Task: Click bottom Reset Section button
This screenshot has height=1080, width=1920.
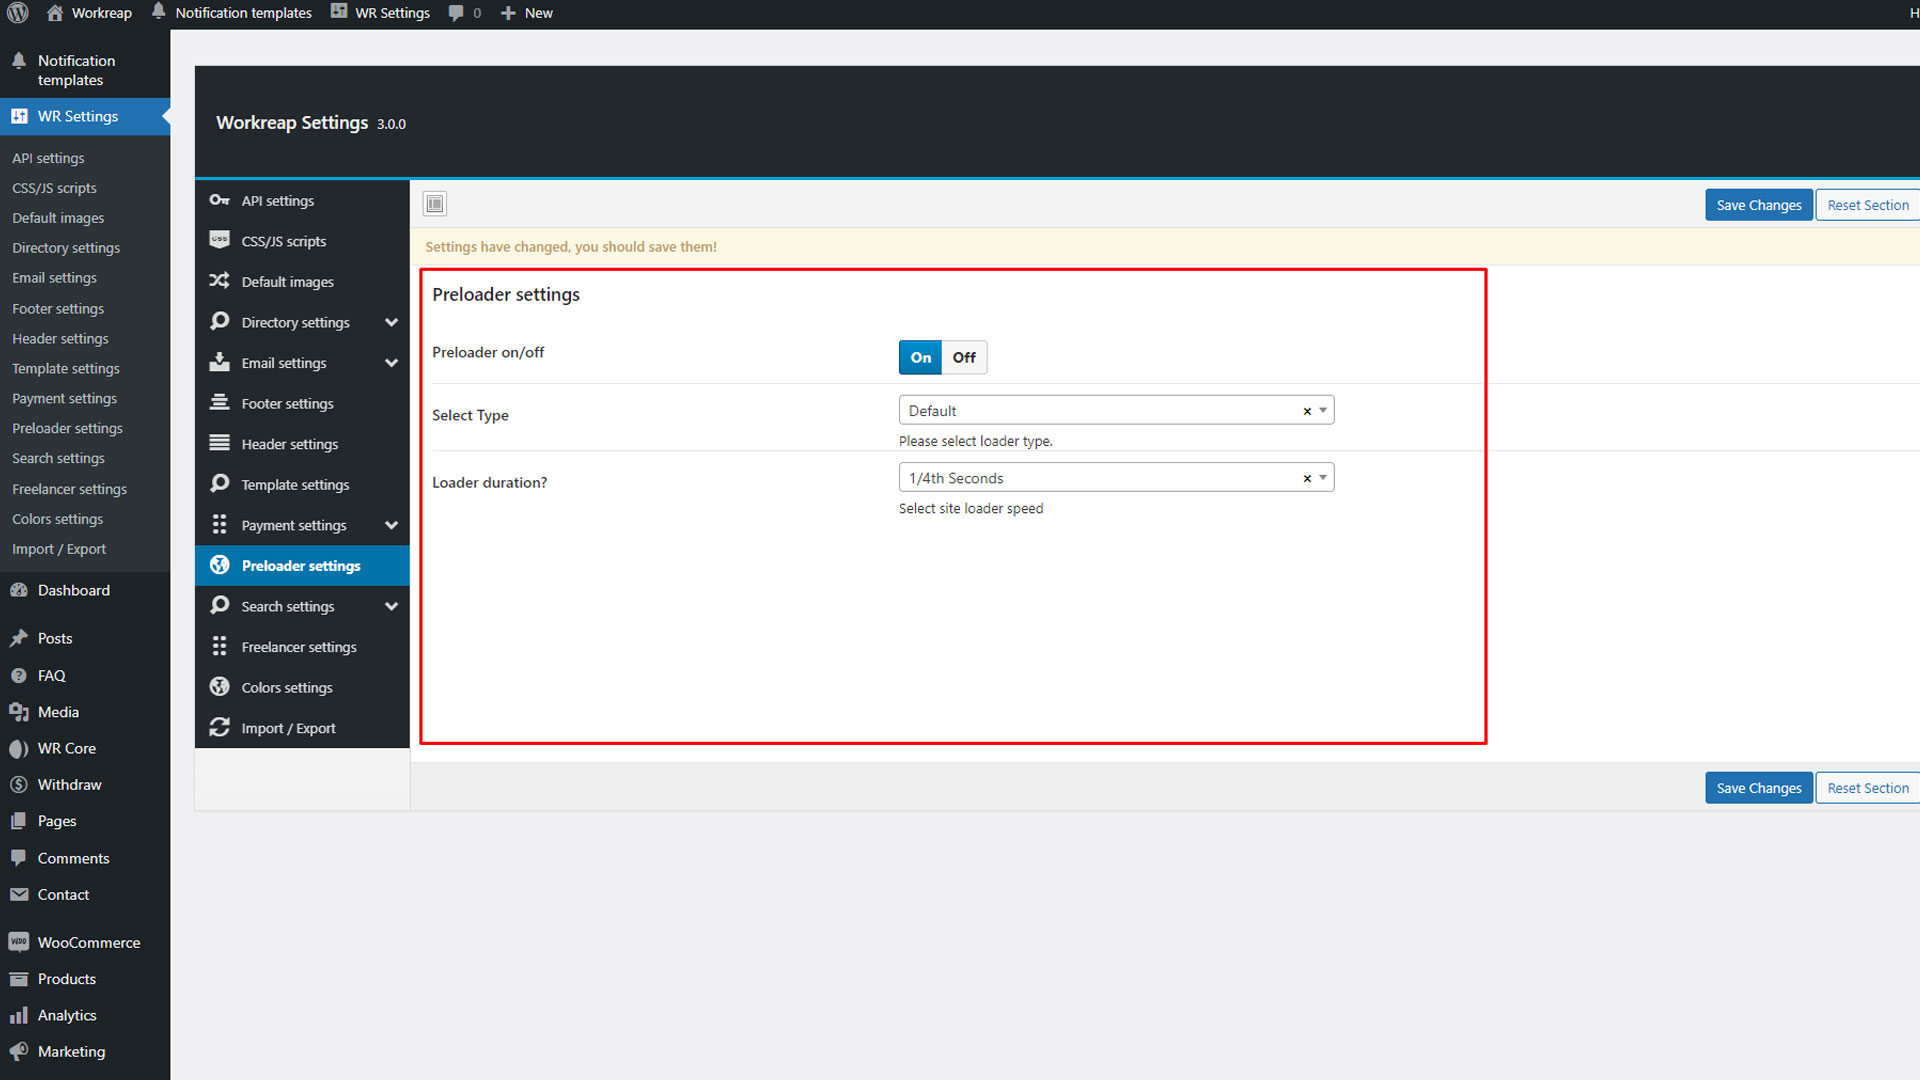Action: click(x=1867, y=788)
